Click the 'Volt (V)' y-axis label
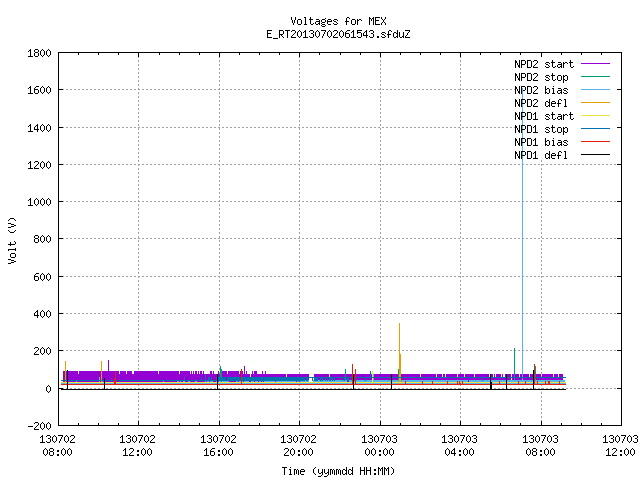Viewport: 640px width, 480px height. 12,240
